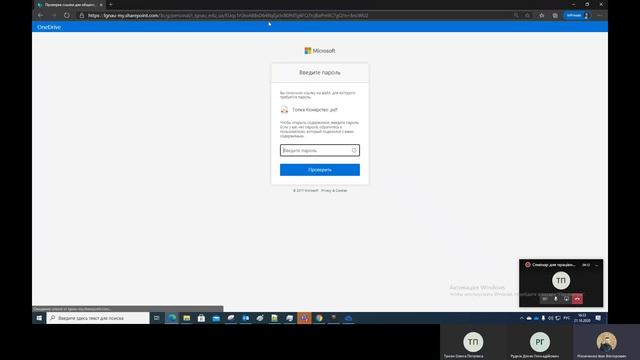Screen dimensions: 640x360
Task: Select the open OneDrive password-check tab
Action: pos(69,5)
